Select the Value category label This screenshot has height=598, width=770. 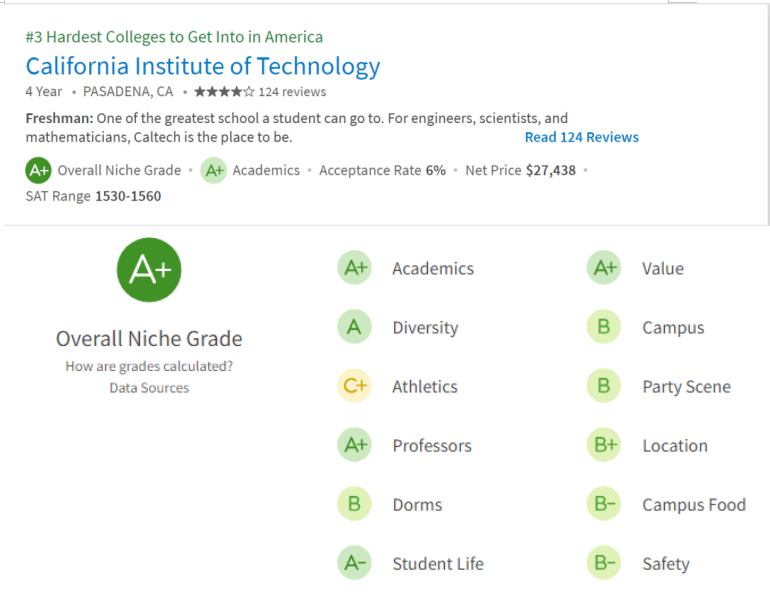point(663,269)
